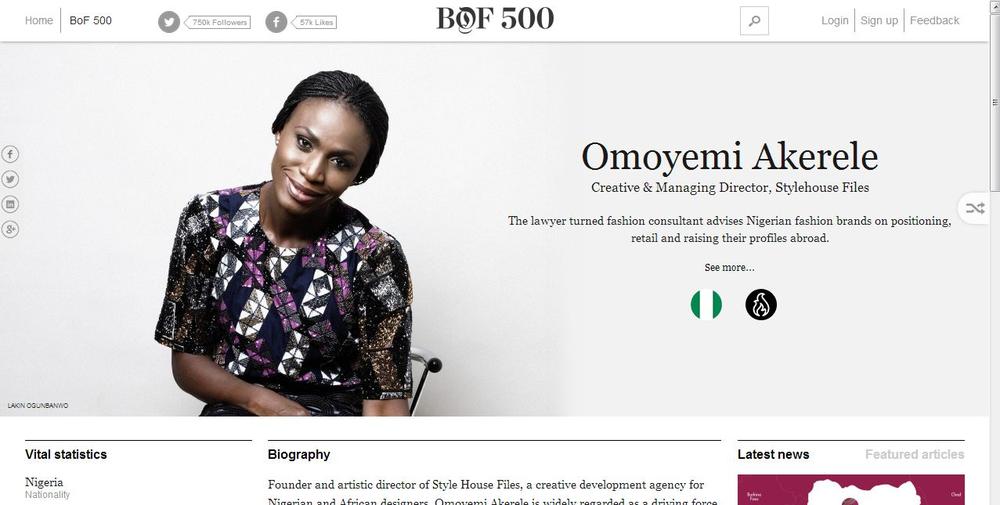Open the latest news map thumbnail
1000x505 pixels.
(x=851, y=490)
